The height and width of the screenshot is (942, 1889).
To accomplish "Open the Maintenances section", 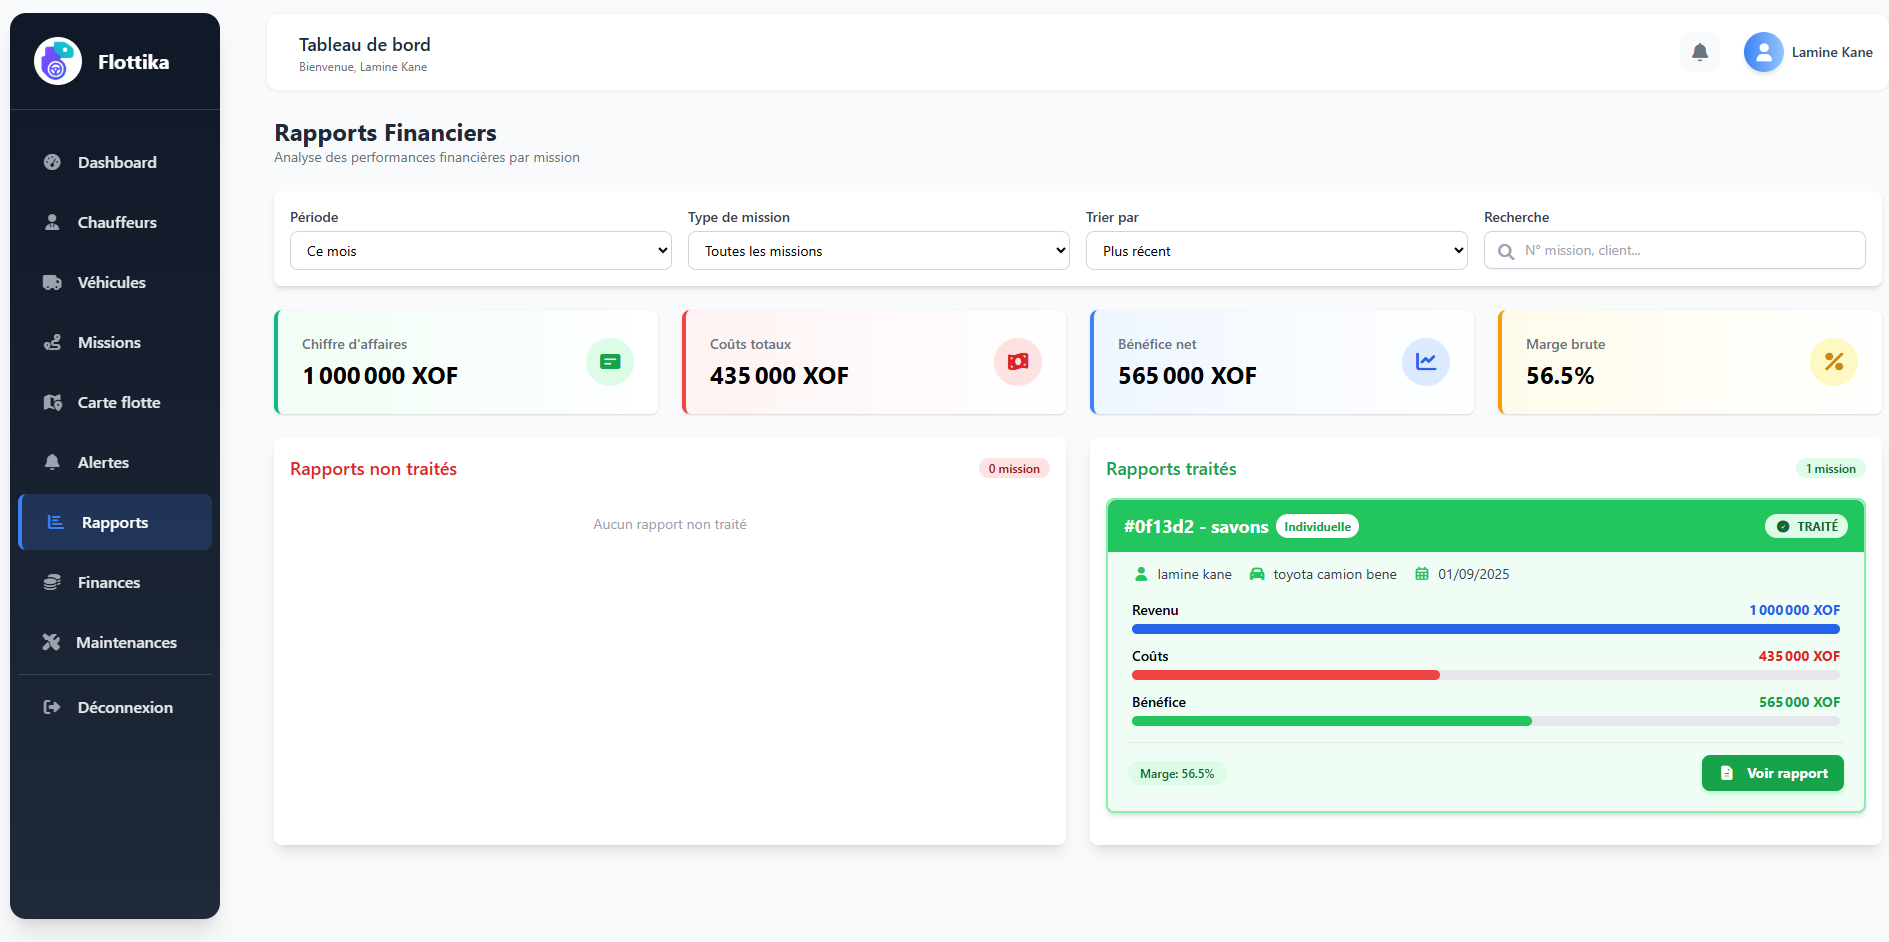I will click(125, 642).
